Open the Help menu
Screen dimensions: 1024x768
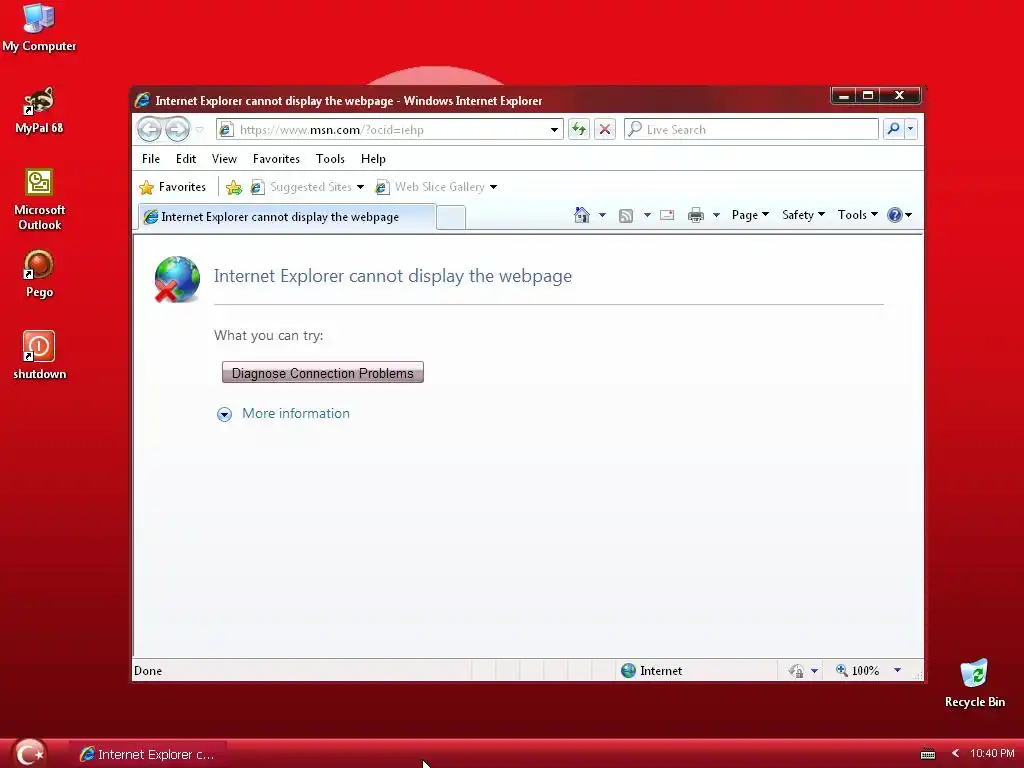tap(373, 159)
